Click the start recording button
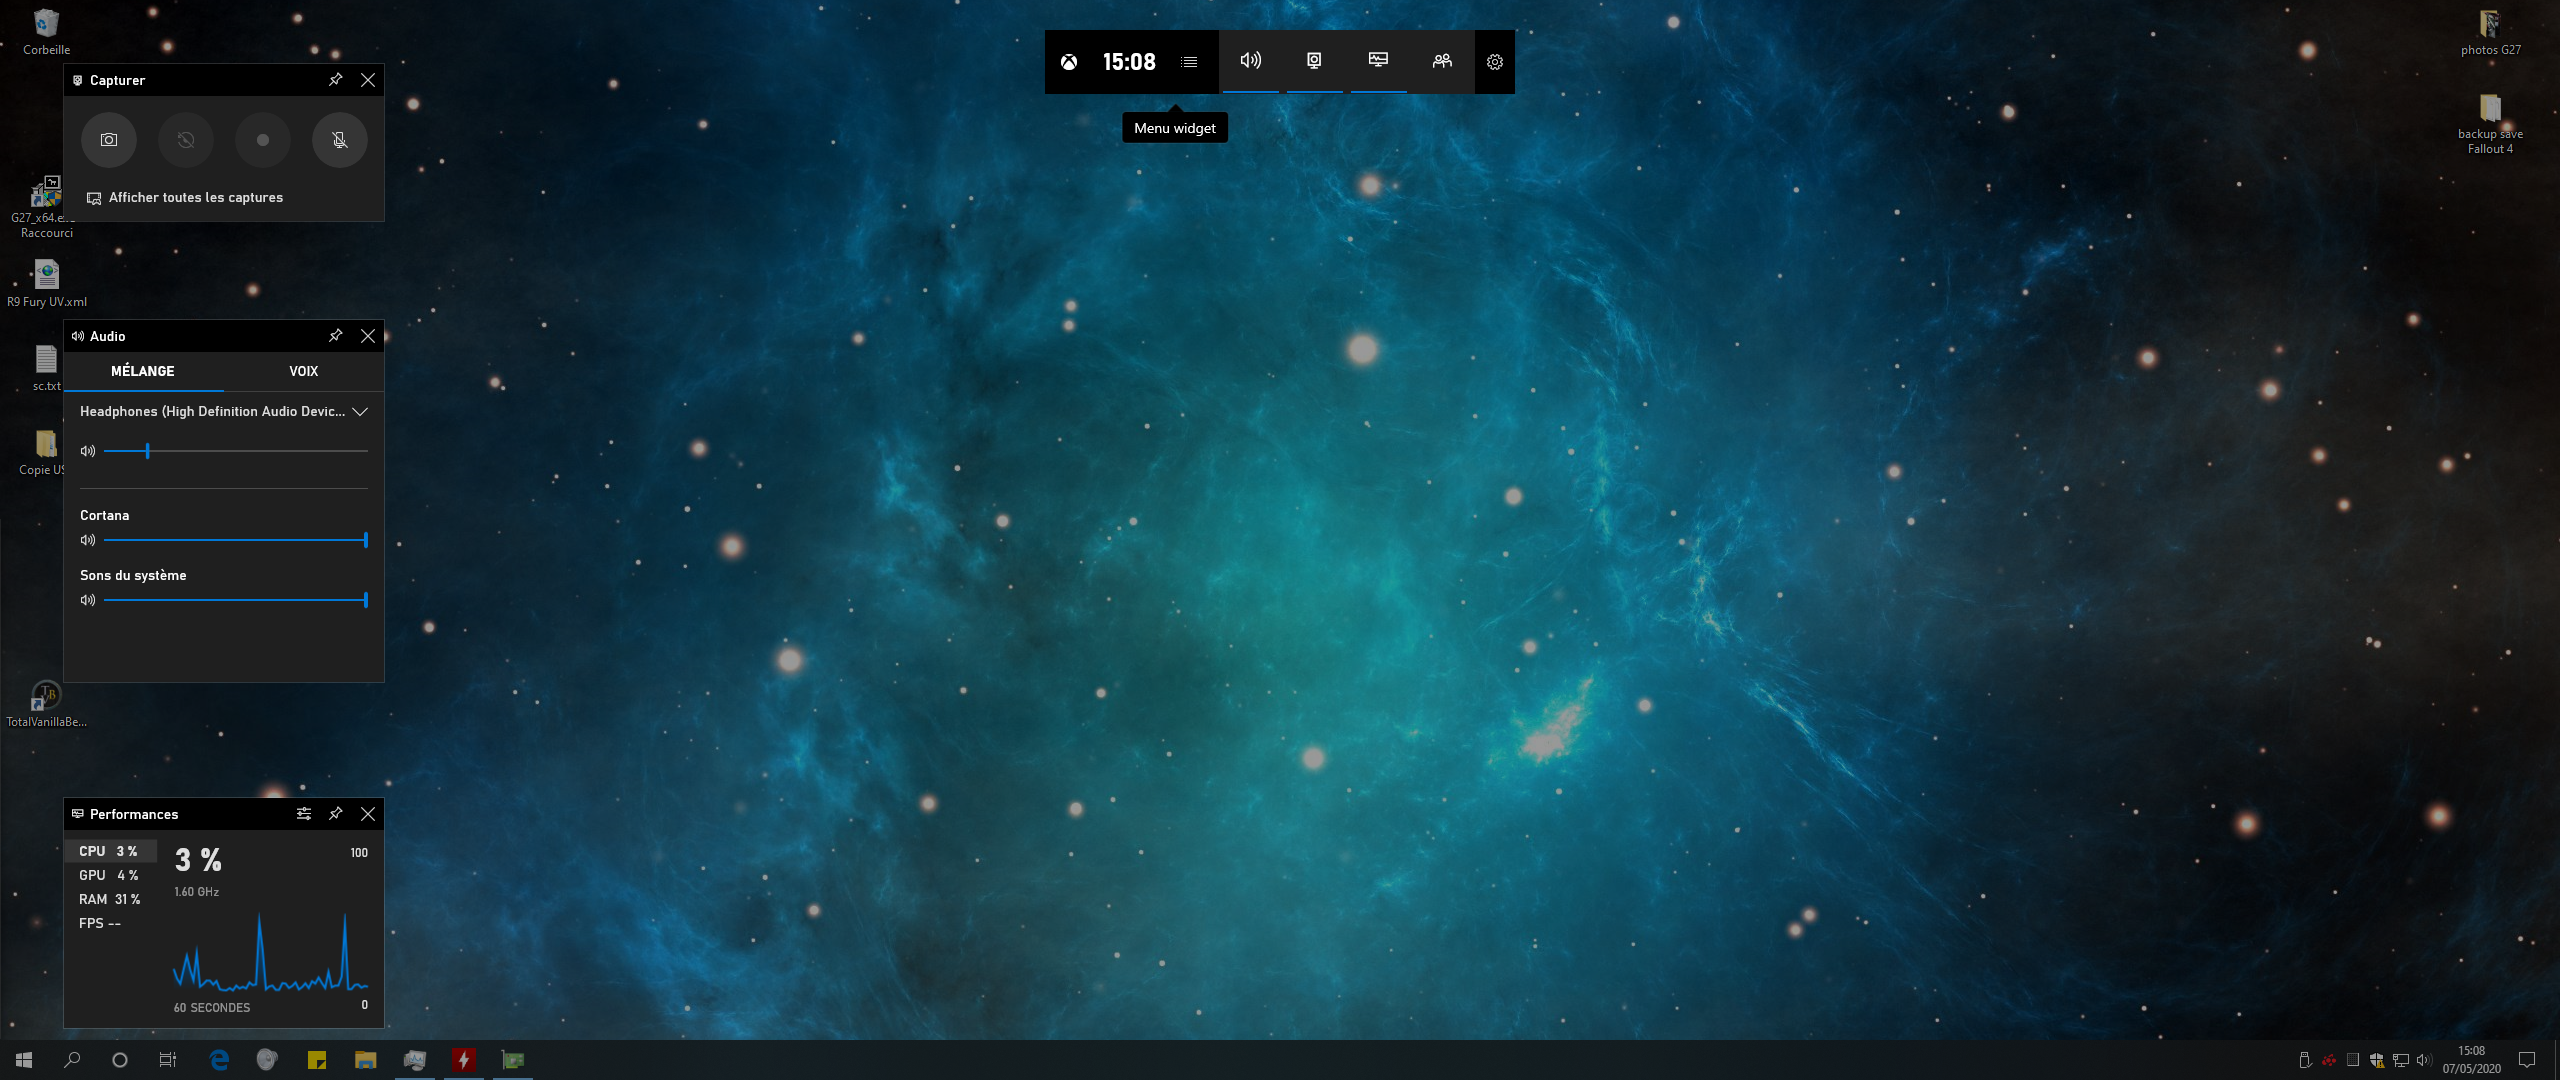 (x=263, y=140)
